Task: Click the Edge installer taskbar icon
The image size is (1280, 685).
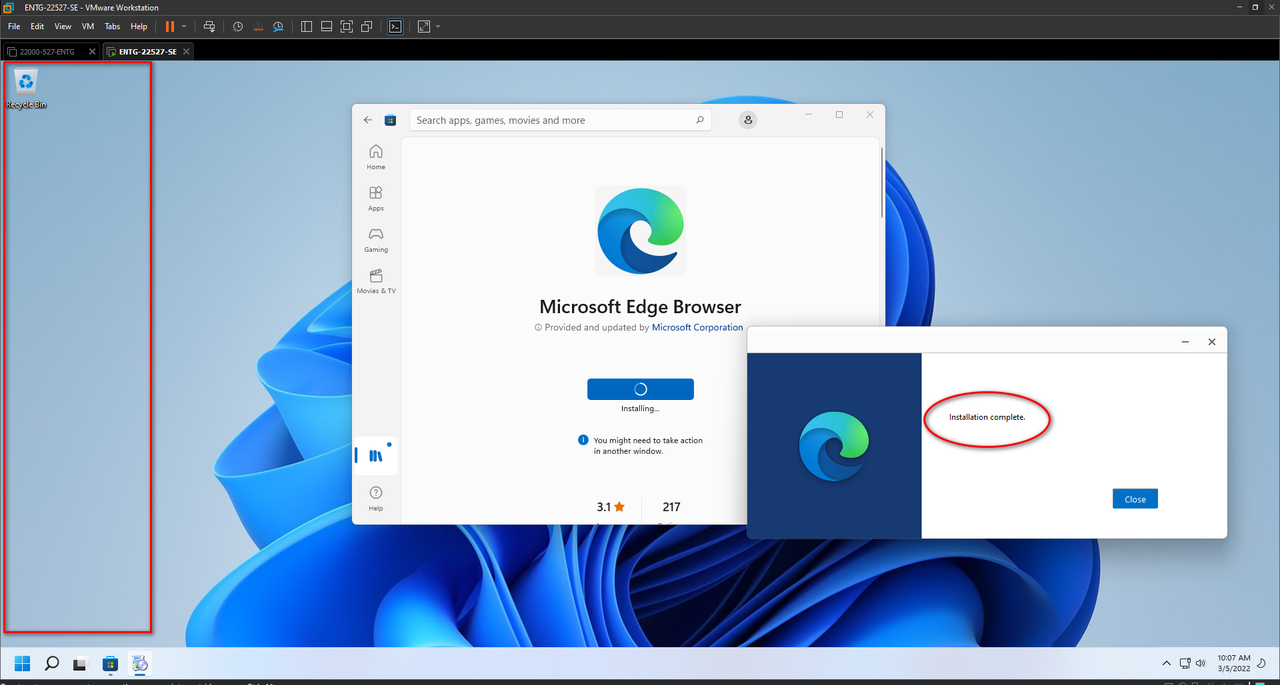Action: click(x=141, y=663)
